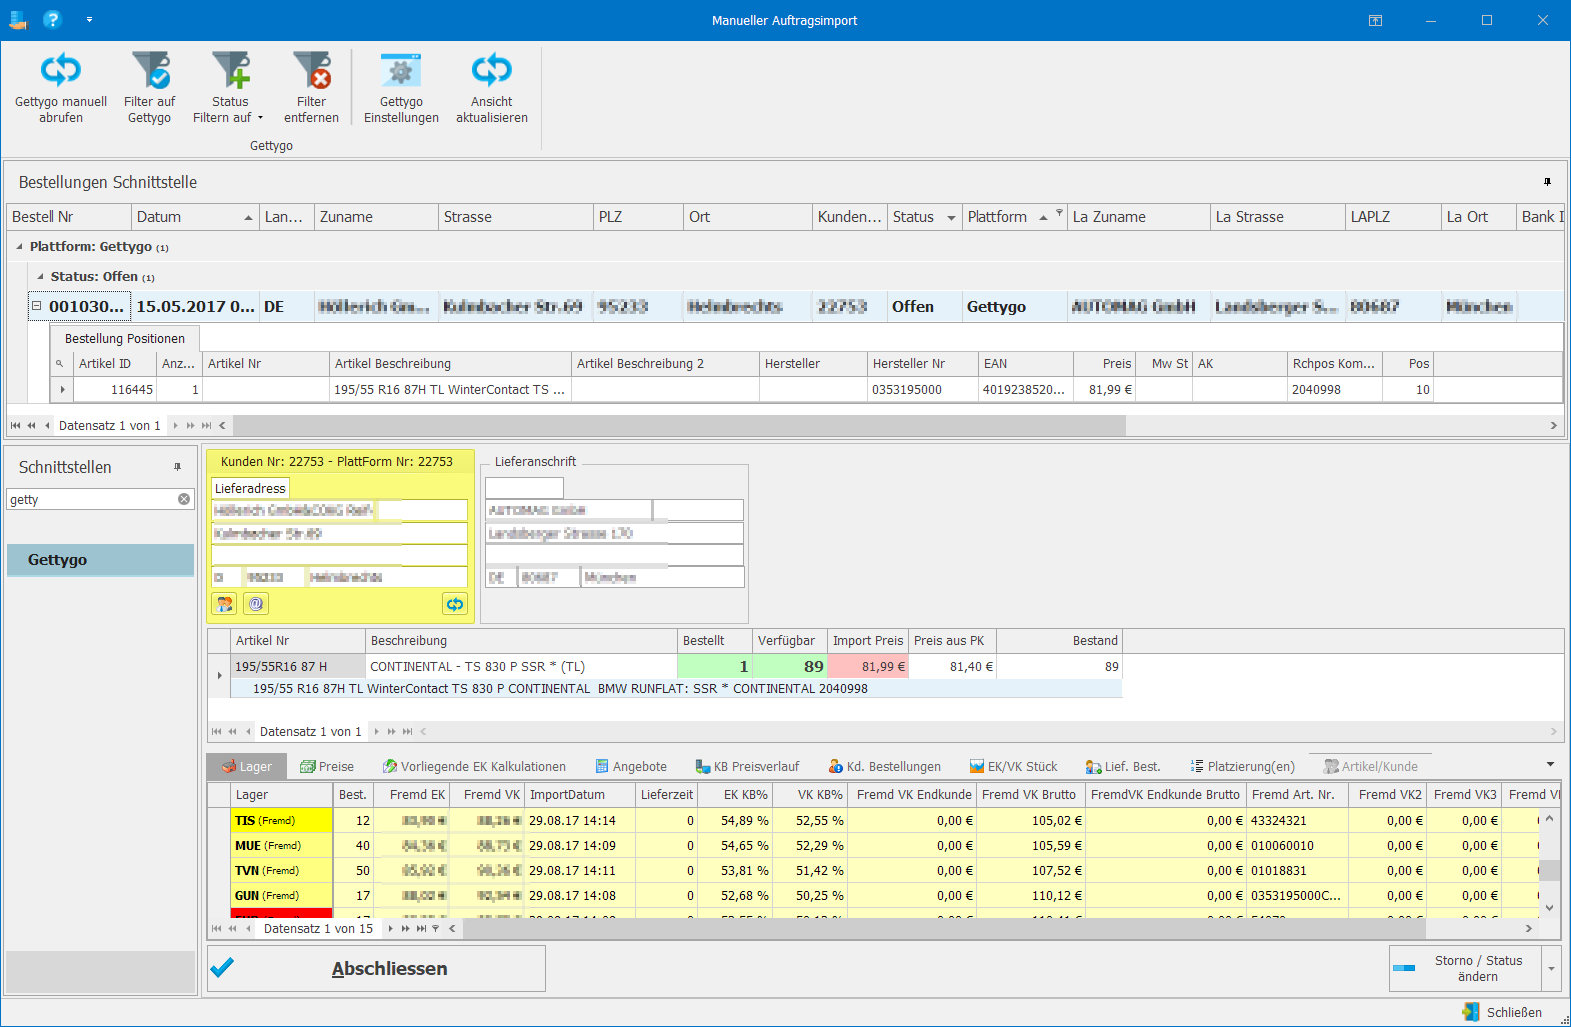Click the customer contact icon in yellow panel
This screenshot has height=1027, width=1571.
(x=224, y=604)
